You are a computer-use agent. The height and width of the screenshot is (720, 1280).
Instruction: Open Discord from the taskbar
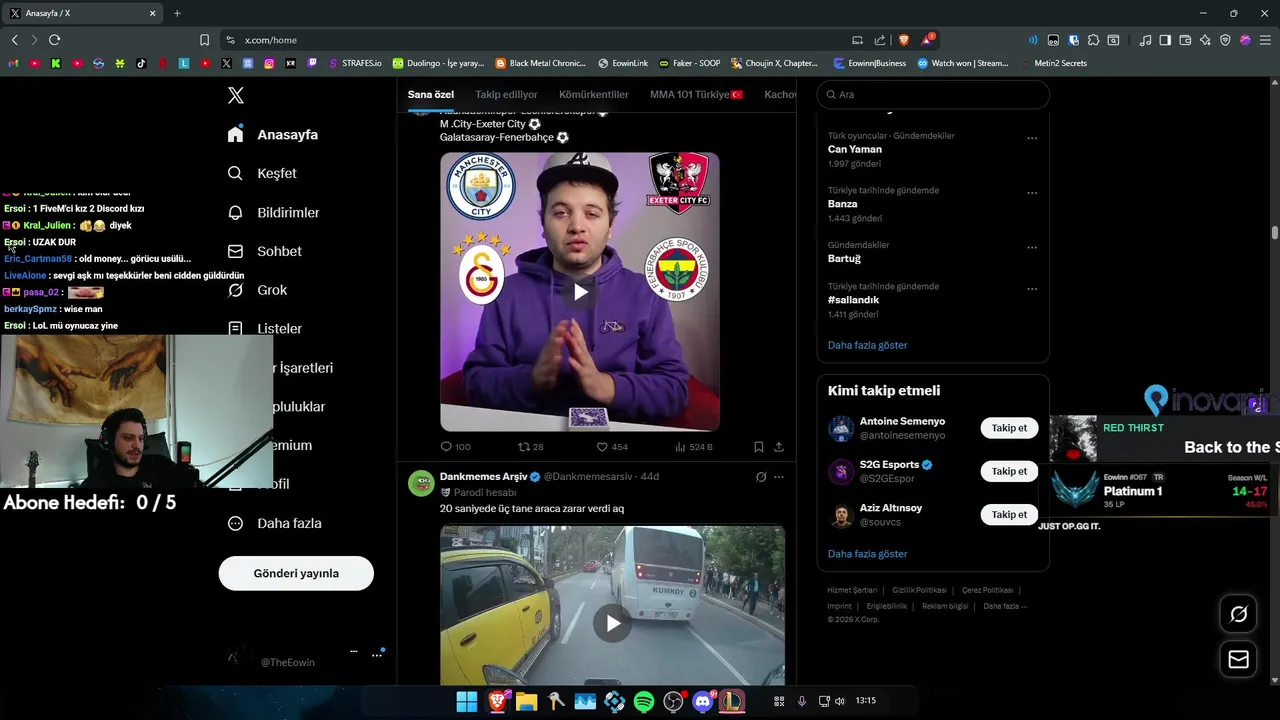[703, 702]
